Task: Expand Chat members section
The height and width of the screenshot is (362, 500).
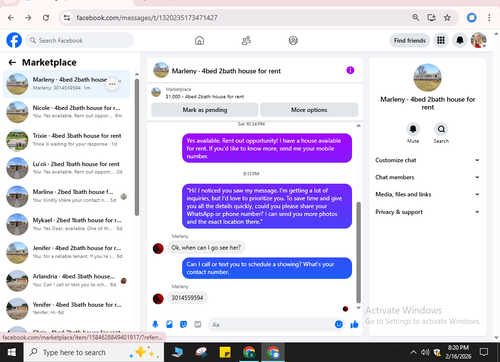Action: pyautogui.click(x=427, y=177)
